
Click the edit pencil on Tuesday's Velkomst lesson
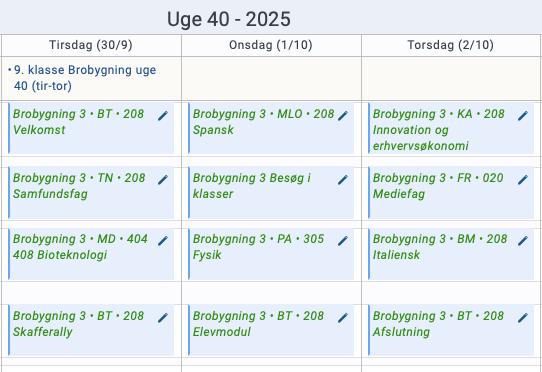[x=163, y=116]
